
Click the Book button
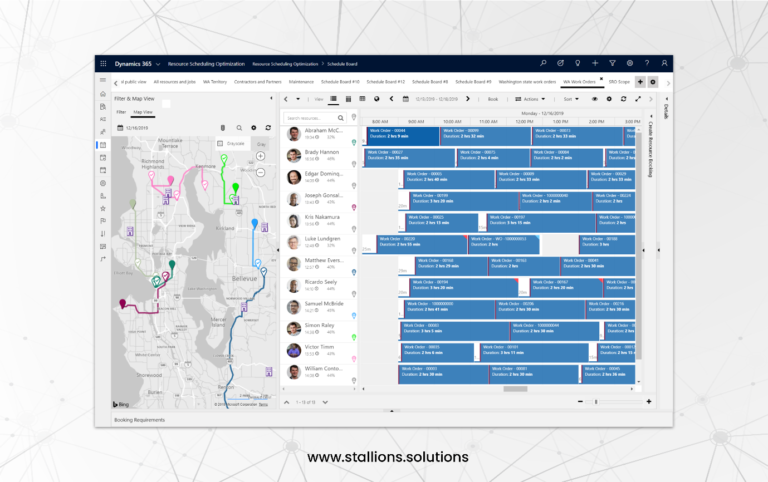(493, 99)
